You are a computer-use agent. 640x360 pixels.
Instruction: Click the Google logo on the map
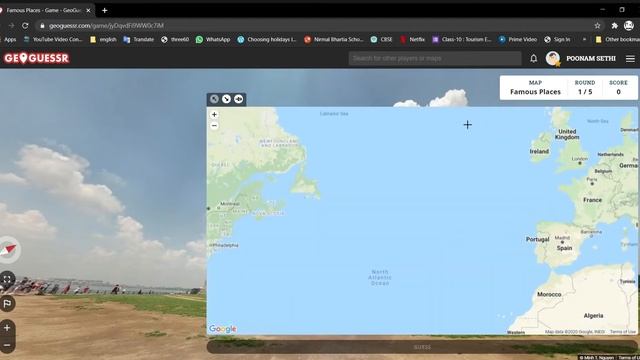pyautogui.click(x=222, y=329)
